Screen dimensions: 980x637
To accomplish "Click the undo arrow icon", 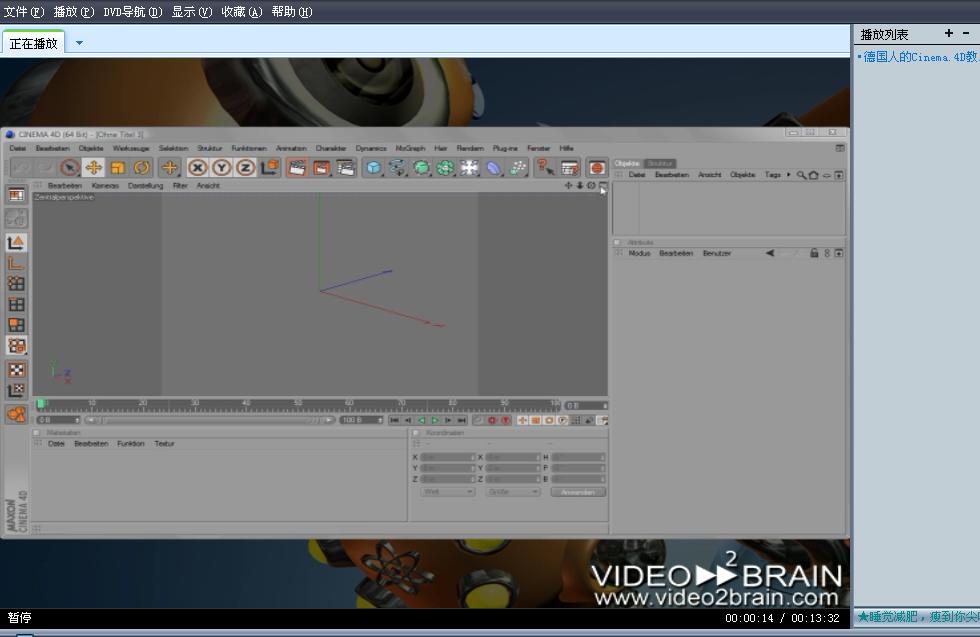I will pos(21,167).
